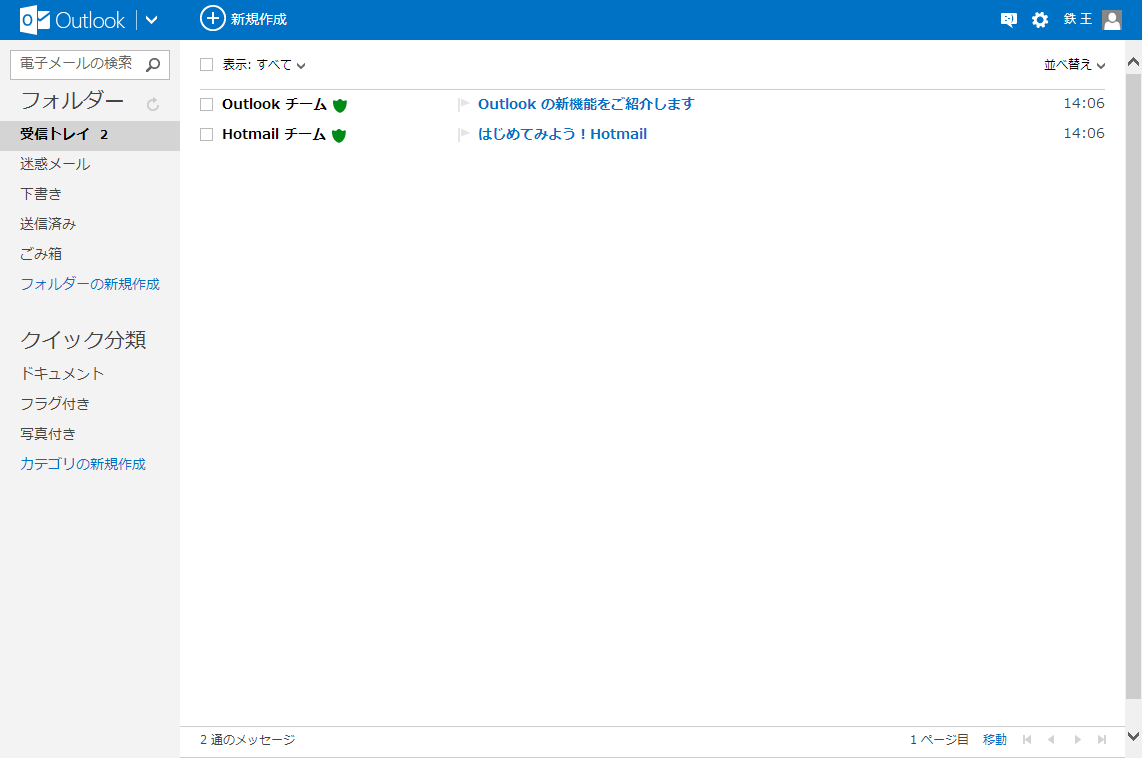Click the 新規作成 plus icon
Image resolution: width=1142 pixels, height=758 pixels.
pyautogui.click(x=213, y=18)
